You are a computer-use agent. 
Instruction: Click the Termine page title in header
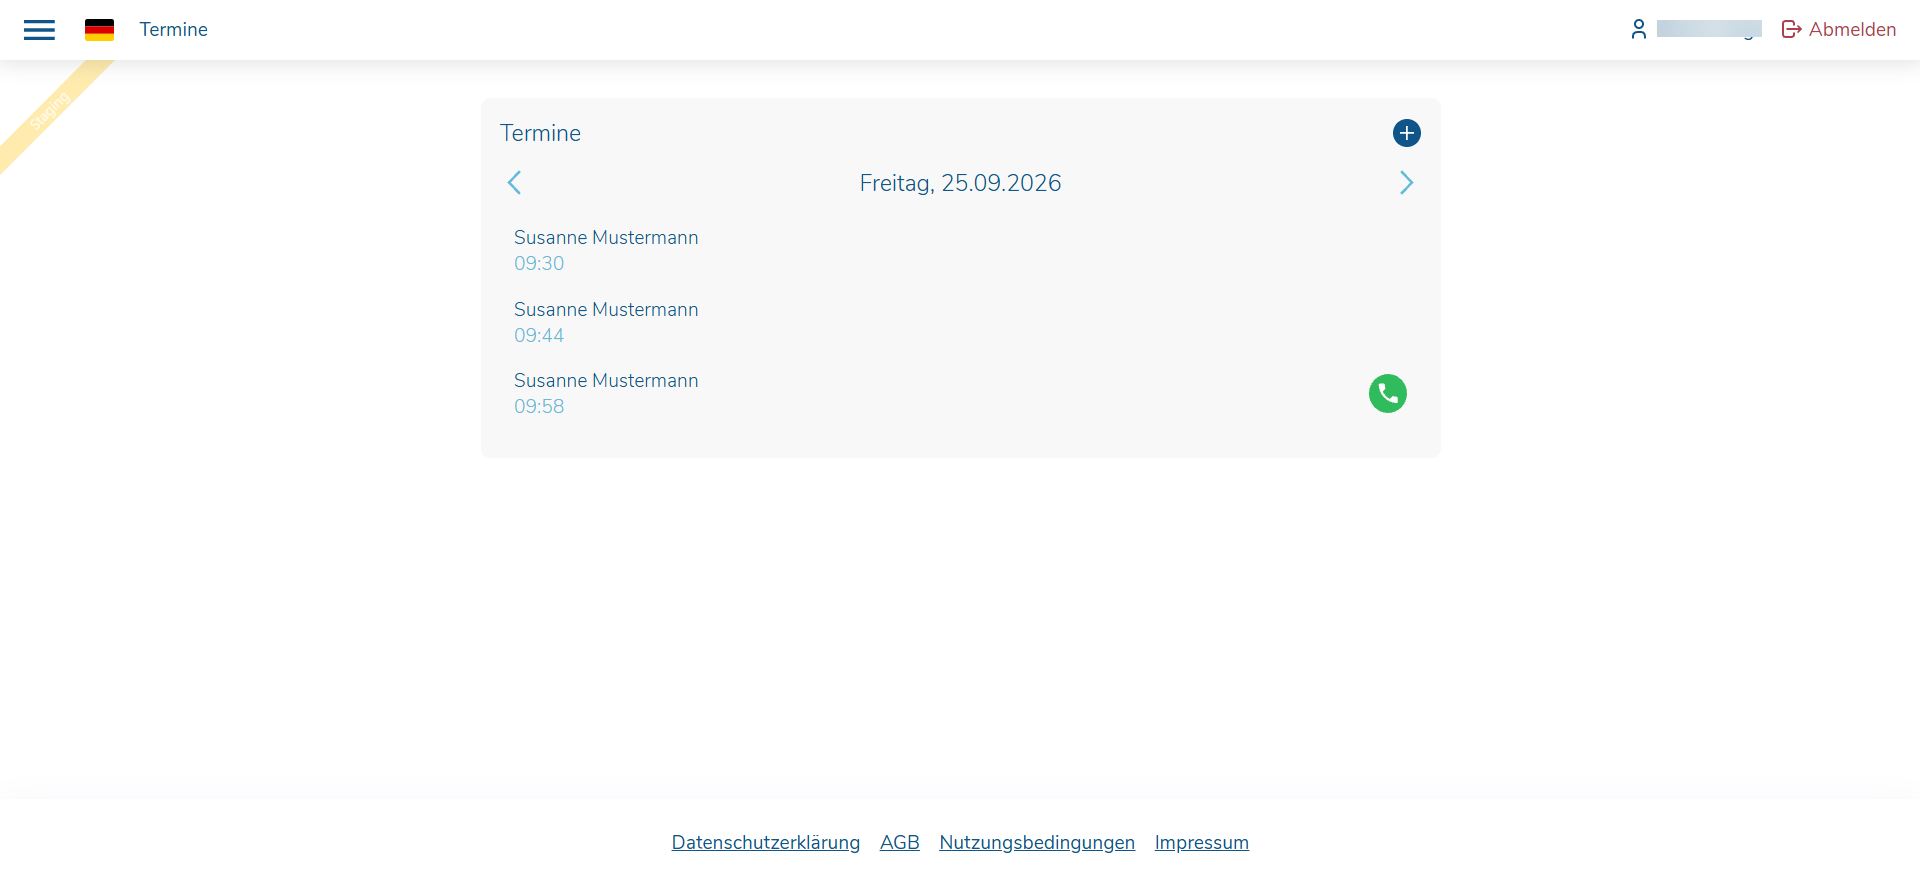click(174, 30)
